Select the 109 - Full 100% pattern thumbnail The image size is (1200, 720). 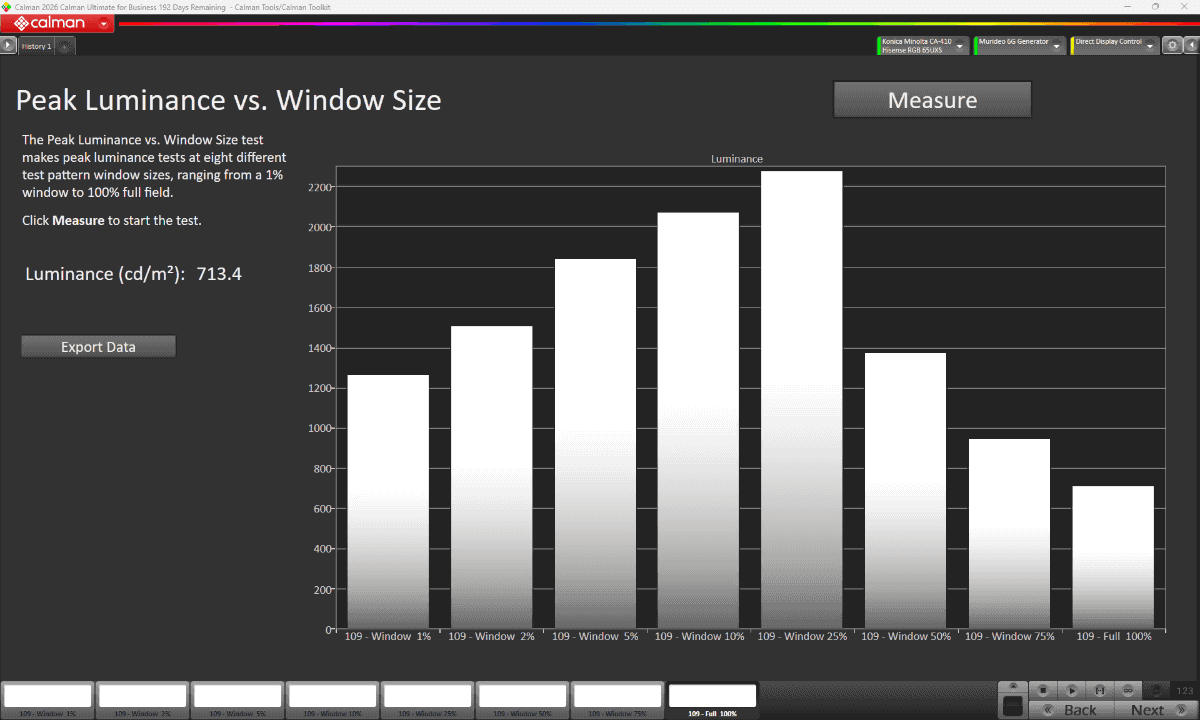(x=712, y=699)
